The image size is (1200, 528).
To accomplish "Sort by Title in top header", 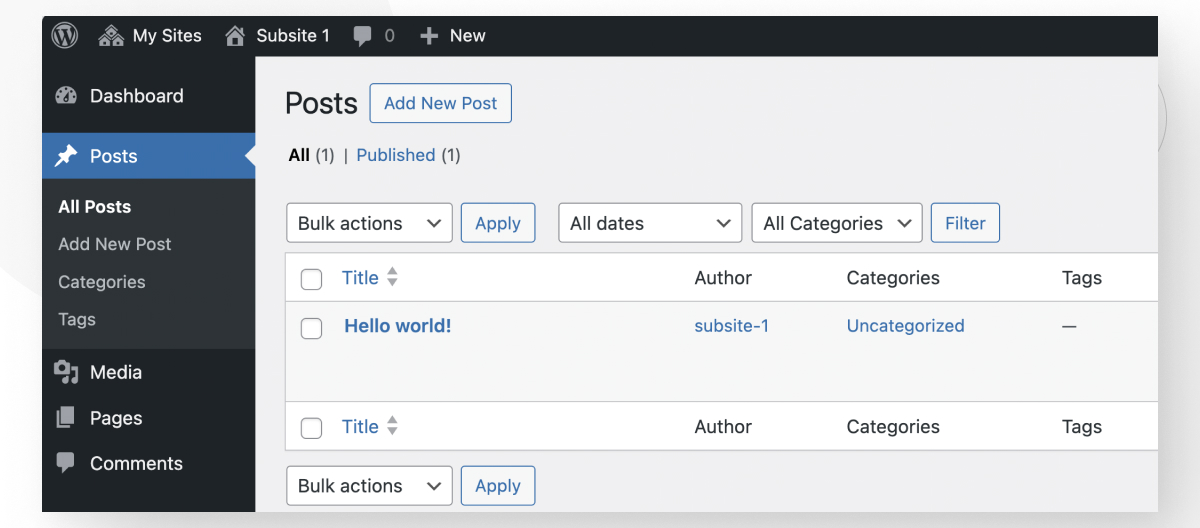I will [360, 278].
